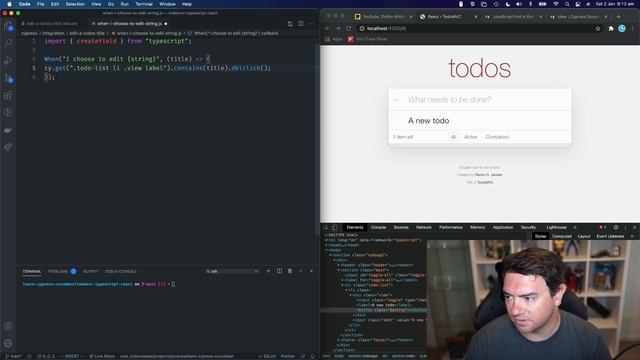
Task: Open the Run and Debug view with badge
Action: [x=8, y=78]
